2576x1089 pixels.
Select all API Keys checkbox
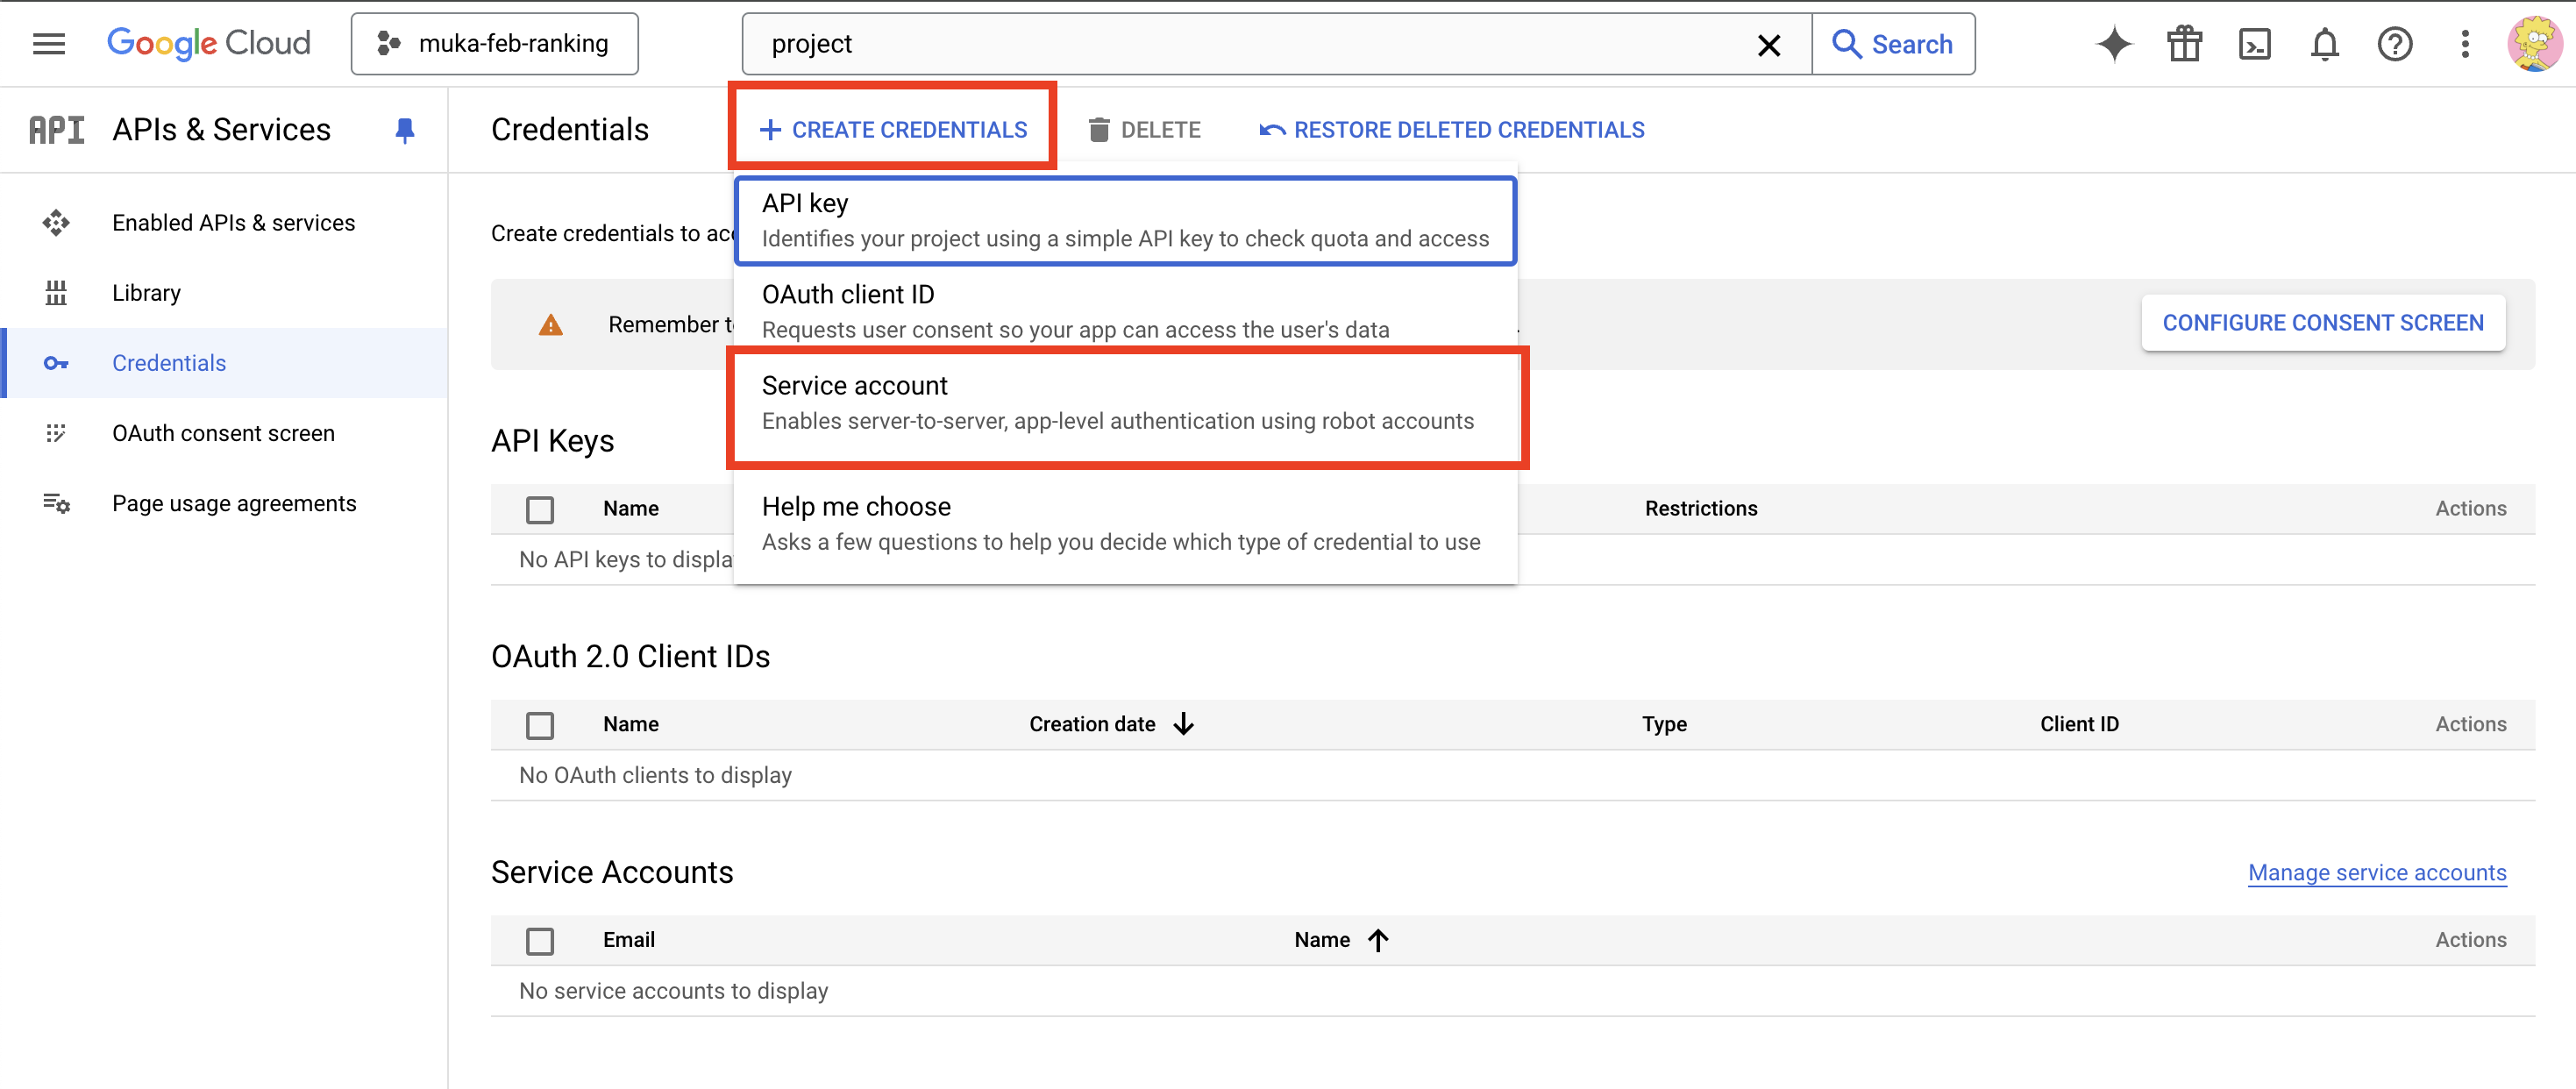point(540,509)
